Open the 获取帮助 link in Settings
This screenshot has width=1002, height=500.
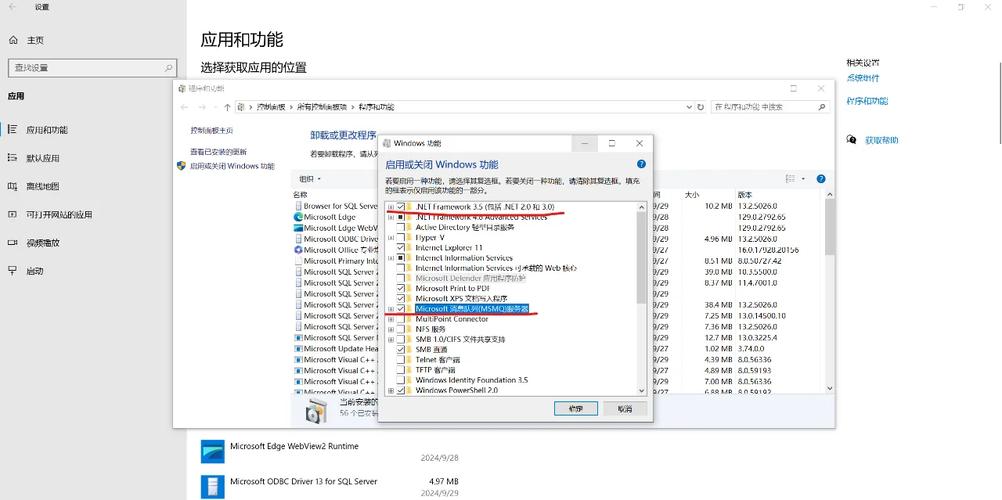[x=882, y=140]
